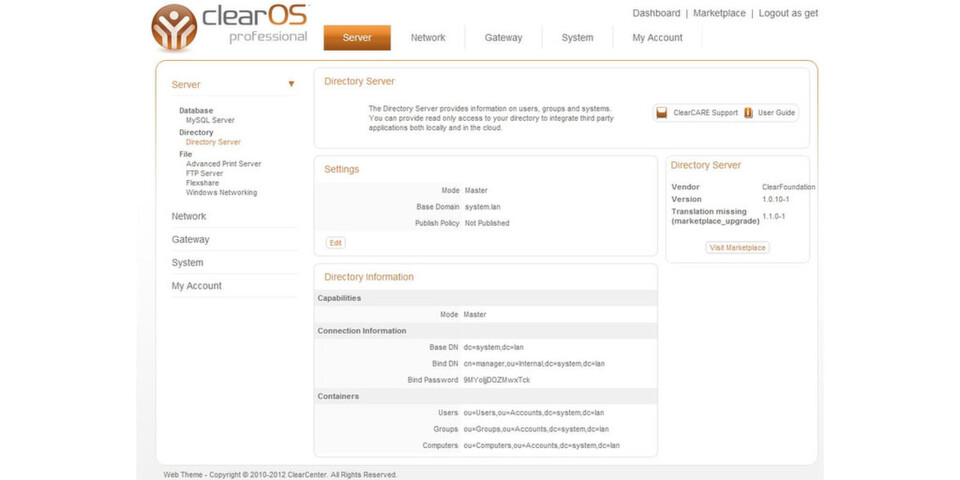Open the Marketplace header link
The height and width of the screenshot is (480, 960).
pyautogui.click(x=719, y=13)
